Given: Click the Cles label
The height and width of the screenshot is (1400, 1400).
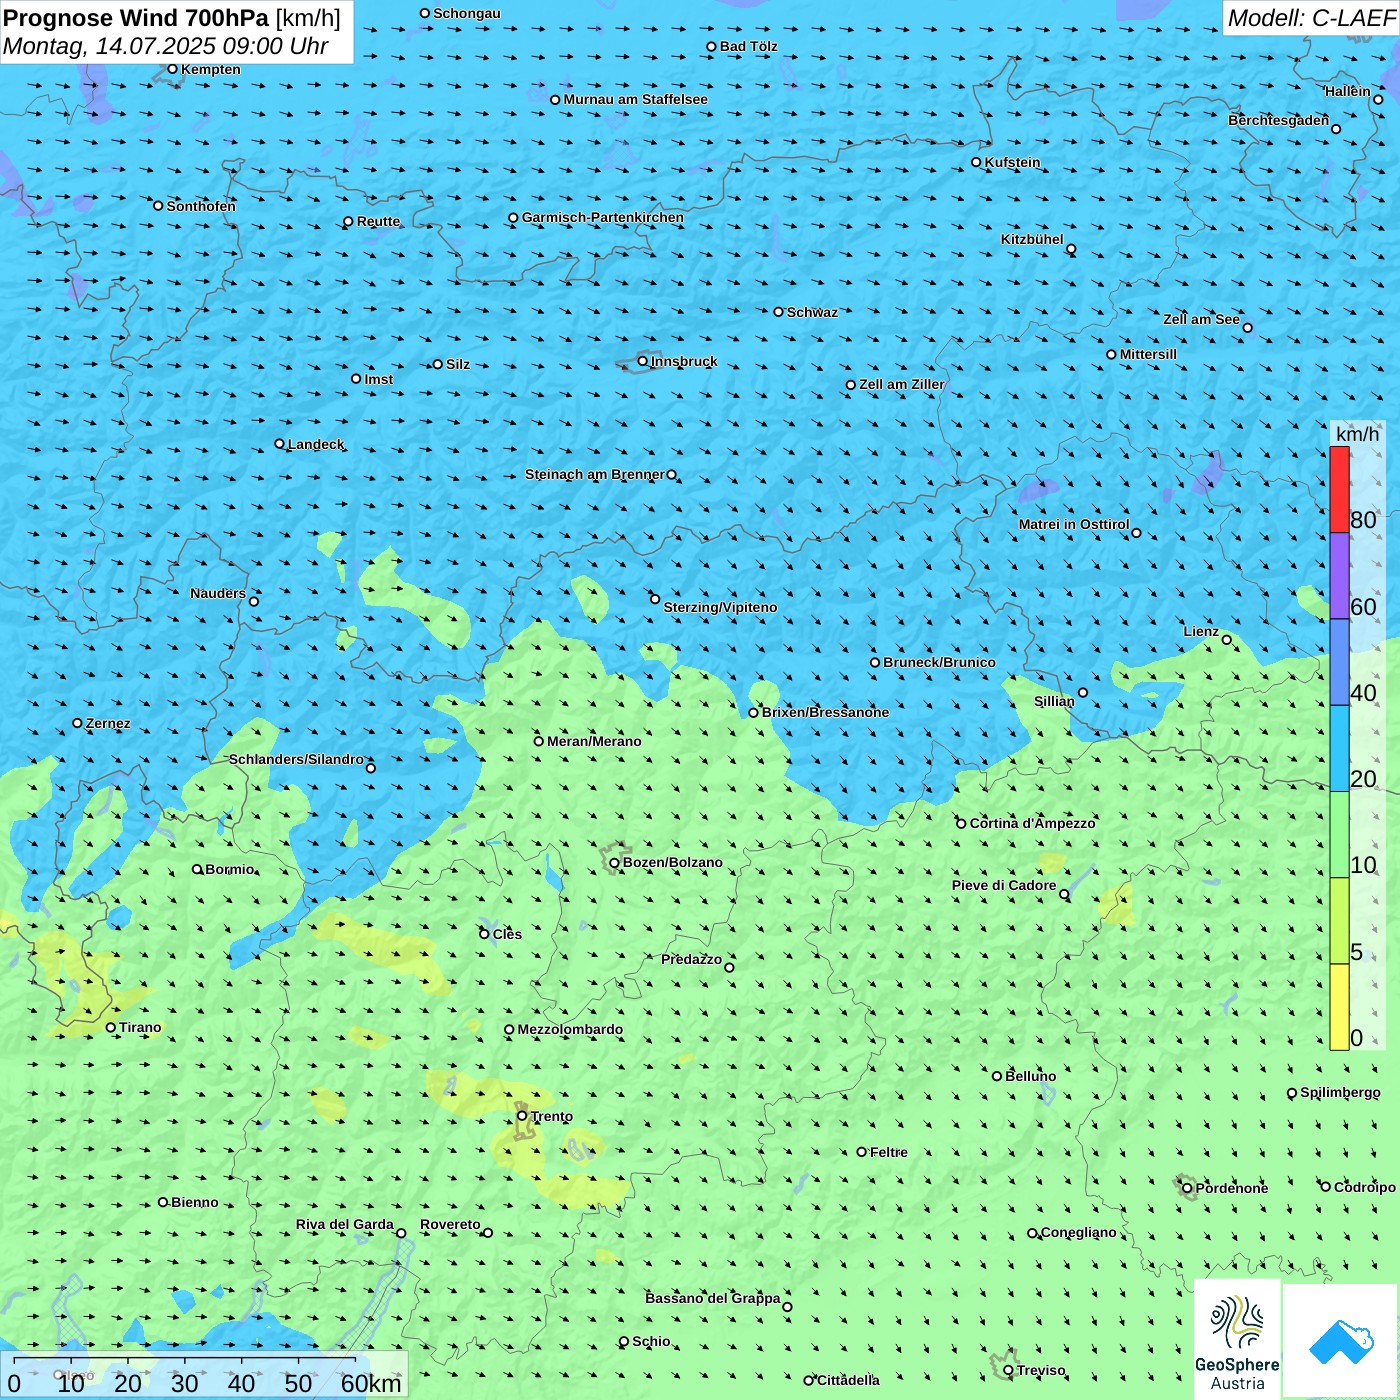Looking at the screenshot, I should [x=507, y=934].
